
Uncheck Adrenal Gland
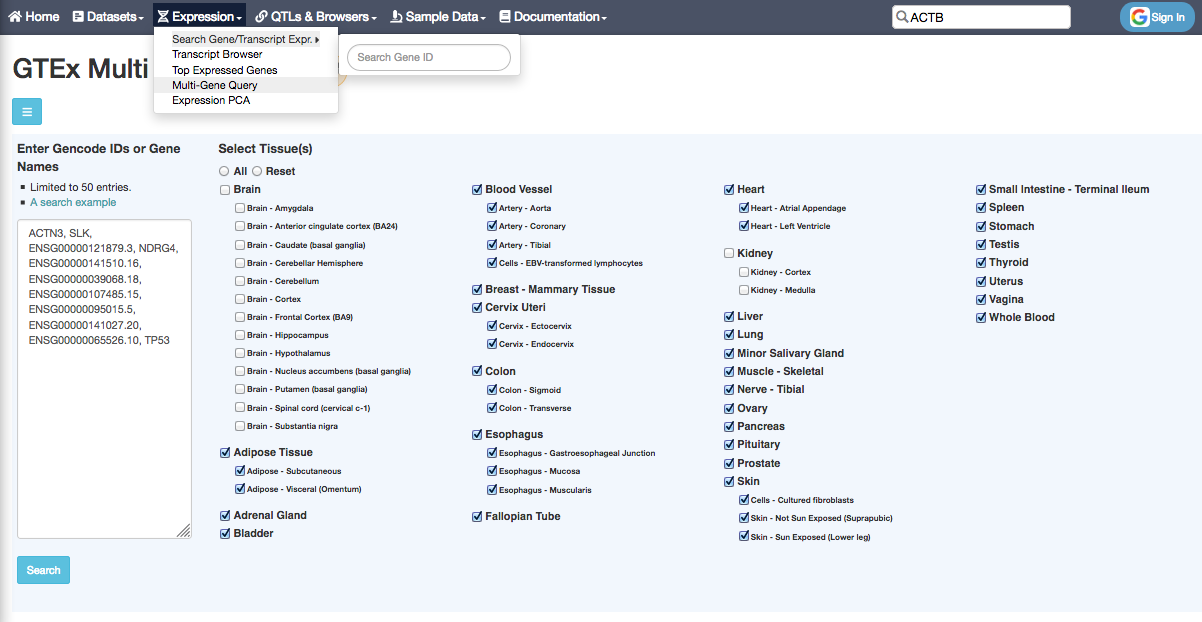[x=225, y=515]
